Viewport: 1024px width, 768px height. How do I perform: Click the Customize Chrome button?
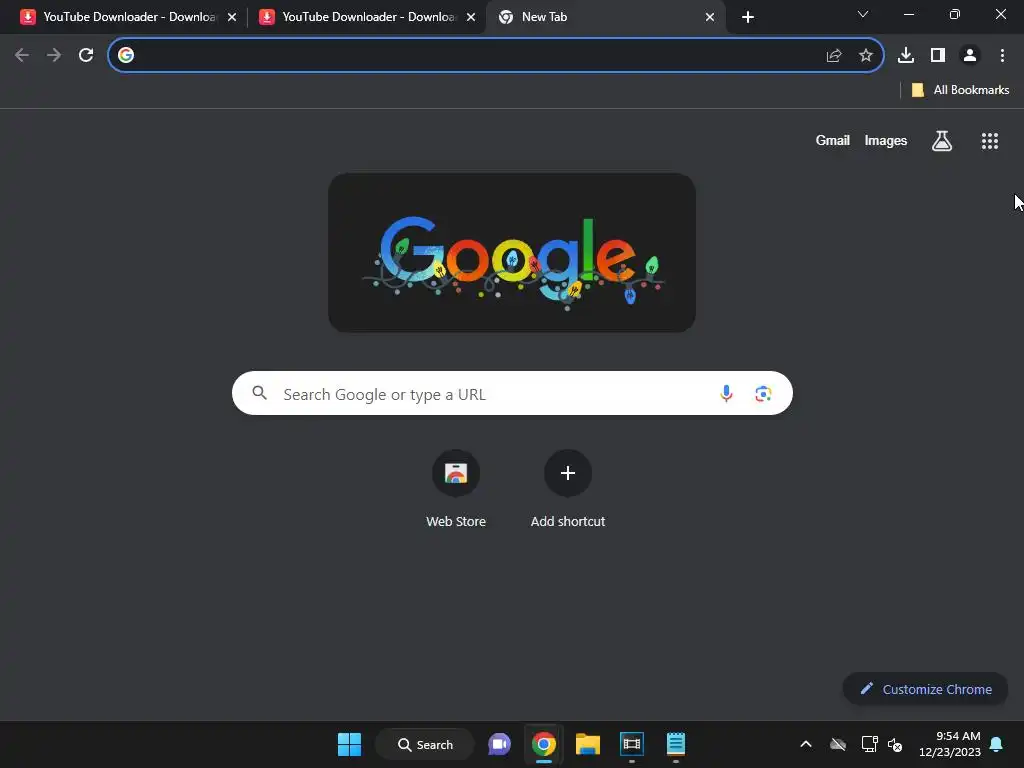[925, 689]
